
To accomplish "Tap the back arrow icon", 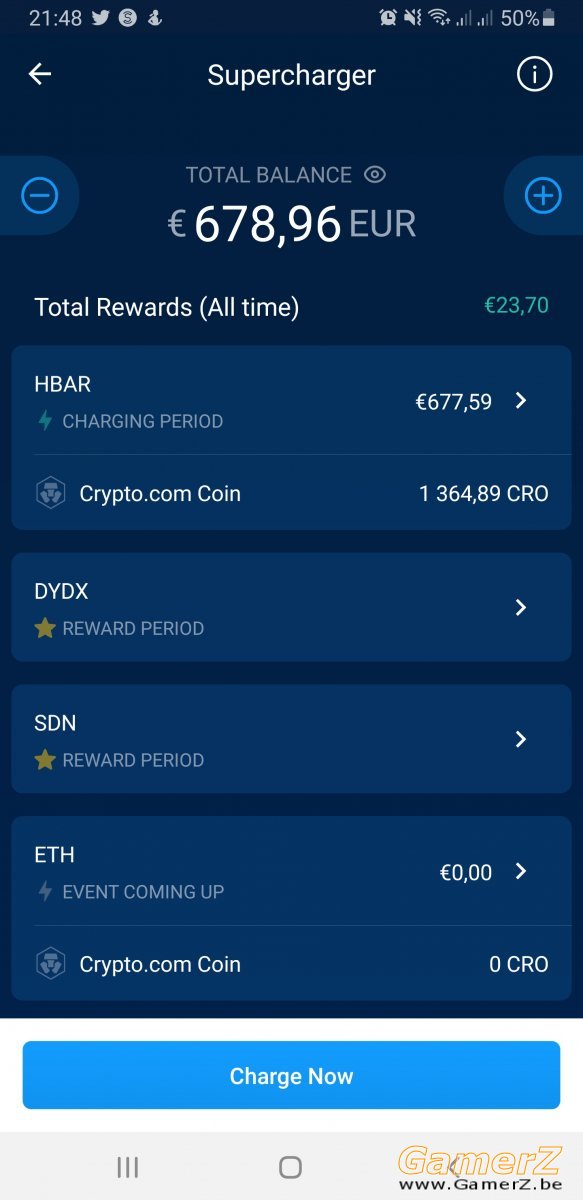I will [x=40, y=74].
